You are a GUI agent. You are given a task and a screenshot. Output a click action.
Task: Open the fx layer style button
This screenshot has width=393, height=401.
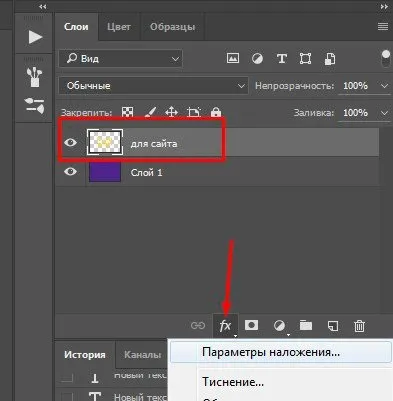pos(225,326)
